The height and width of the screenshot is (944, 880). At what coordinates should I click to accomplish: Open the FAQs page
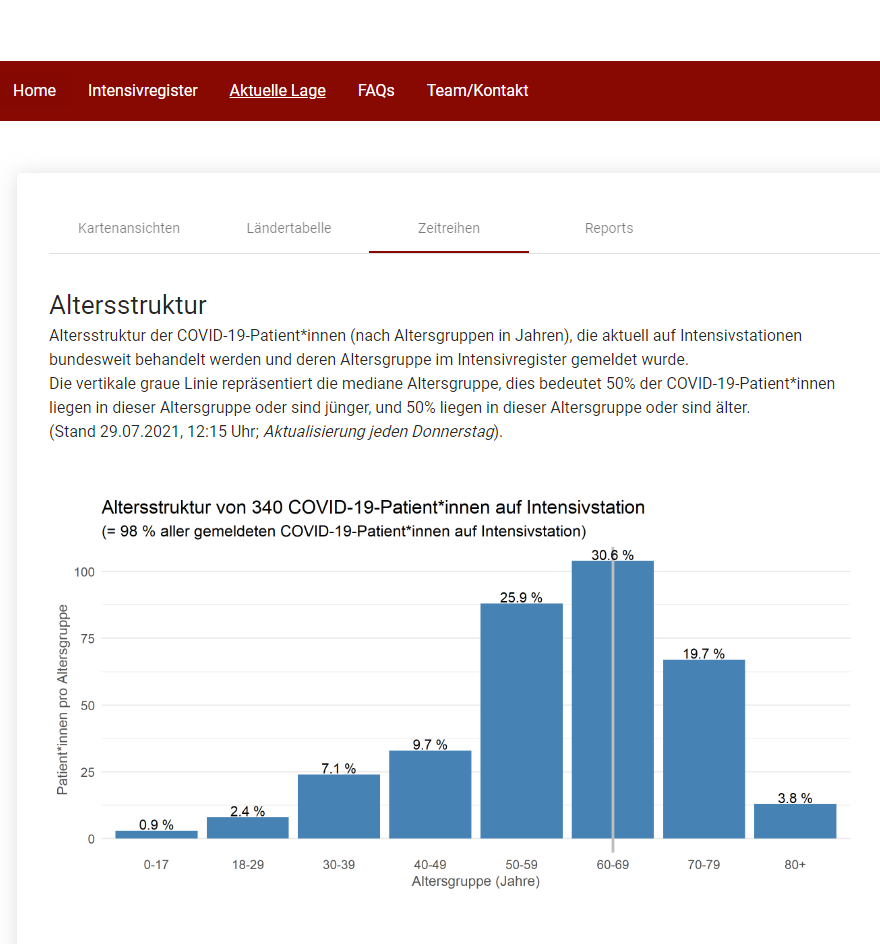pos(376,91)
